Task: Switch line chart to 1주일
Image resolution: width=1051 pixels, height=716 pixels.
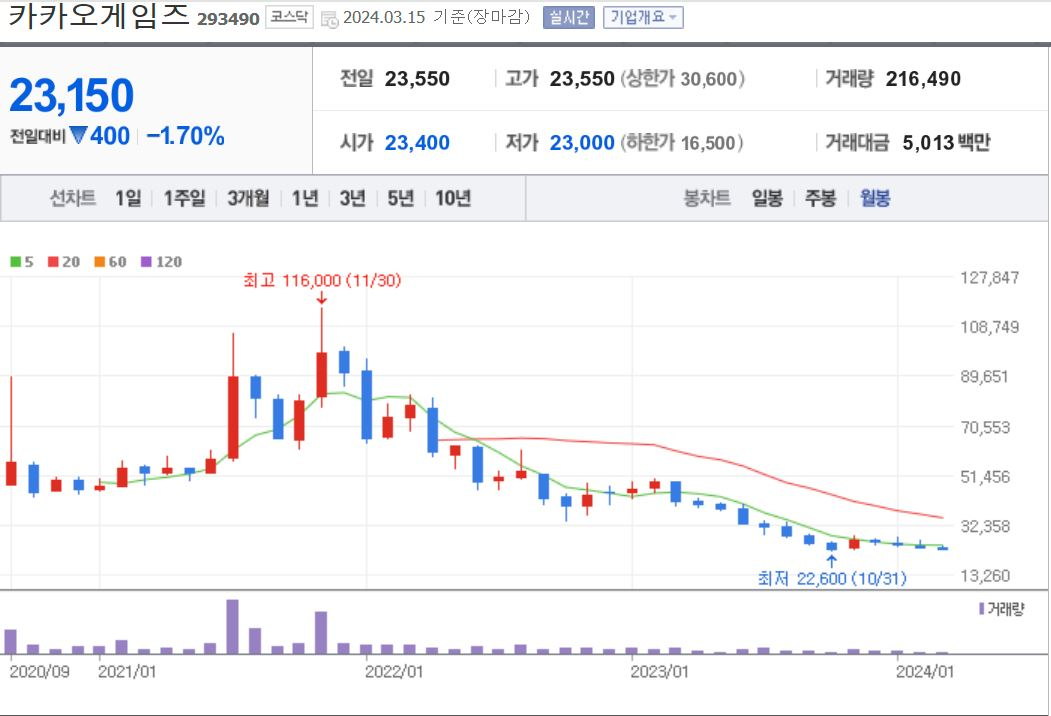Action: pyautogui.click(x=184, y=198)
